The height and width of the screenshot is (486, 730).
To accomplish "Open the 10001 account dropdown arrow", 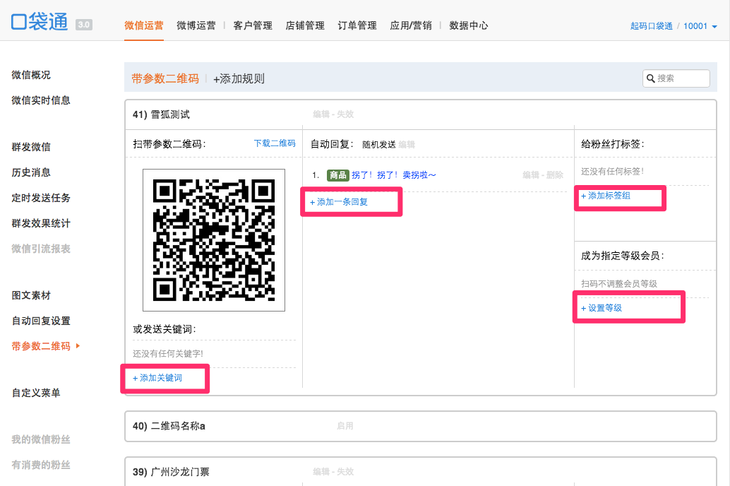I will tap(714, 26).
